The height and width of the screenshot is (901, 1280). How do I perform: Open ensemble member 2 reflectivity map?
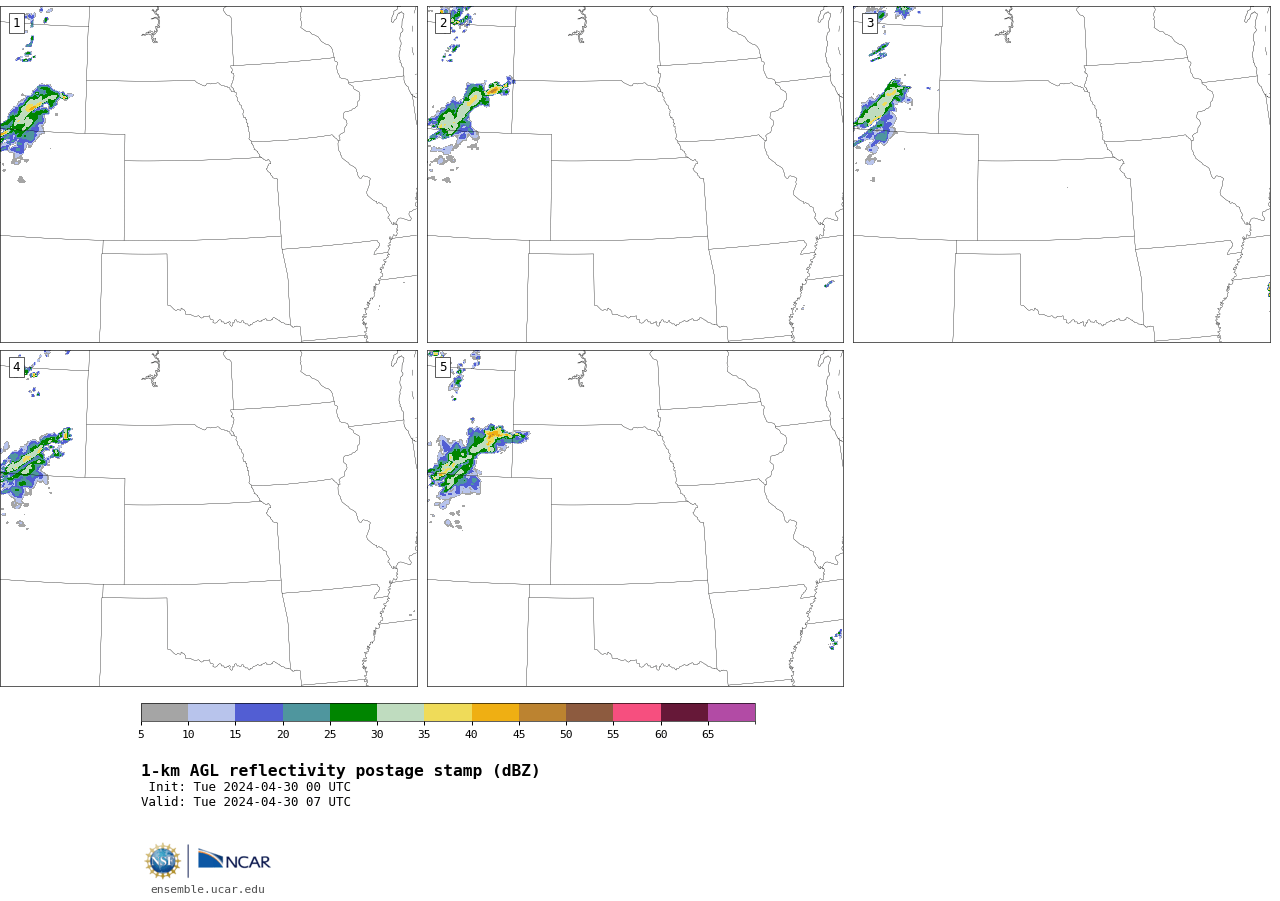[x=635, y=174]
